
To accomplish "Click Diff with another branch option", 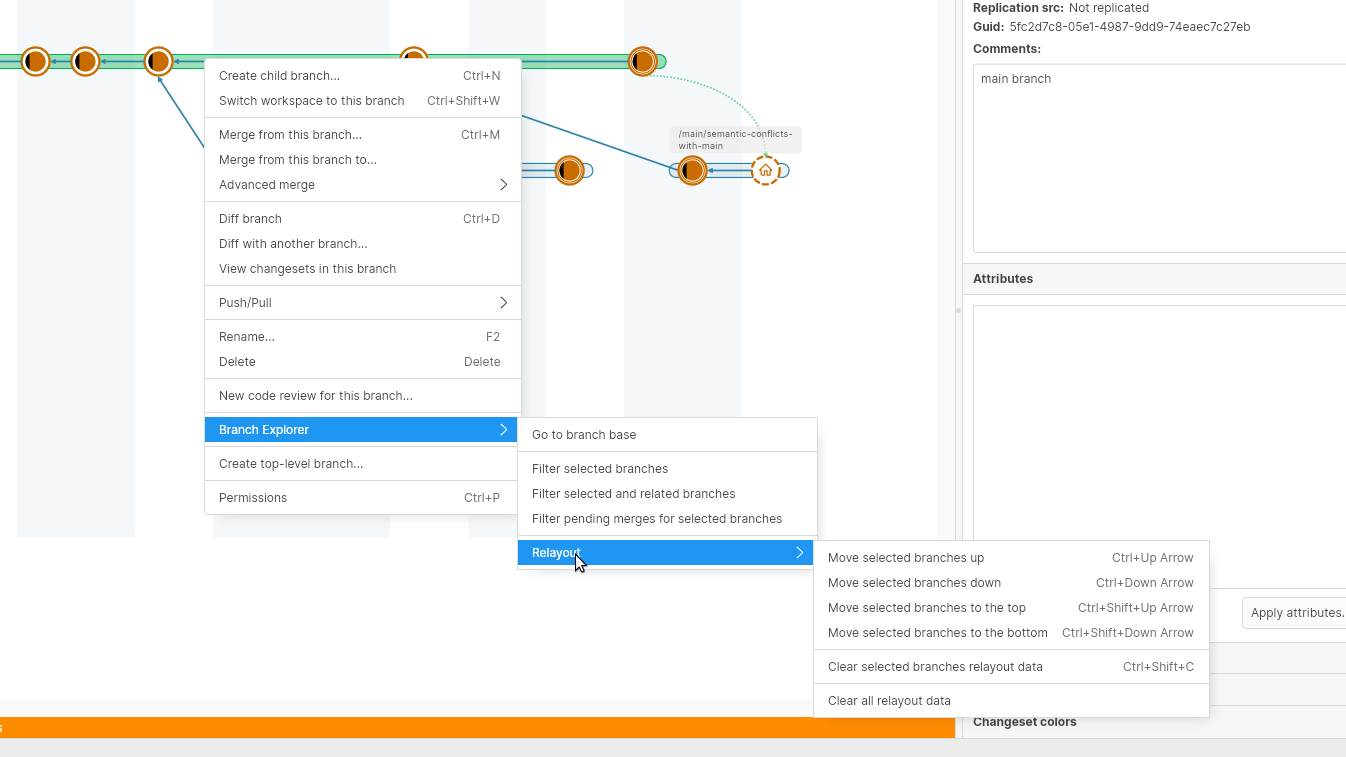I will [x=293, y=244].
